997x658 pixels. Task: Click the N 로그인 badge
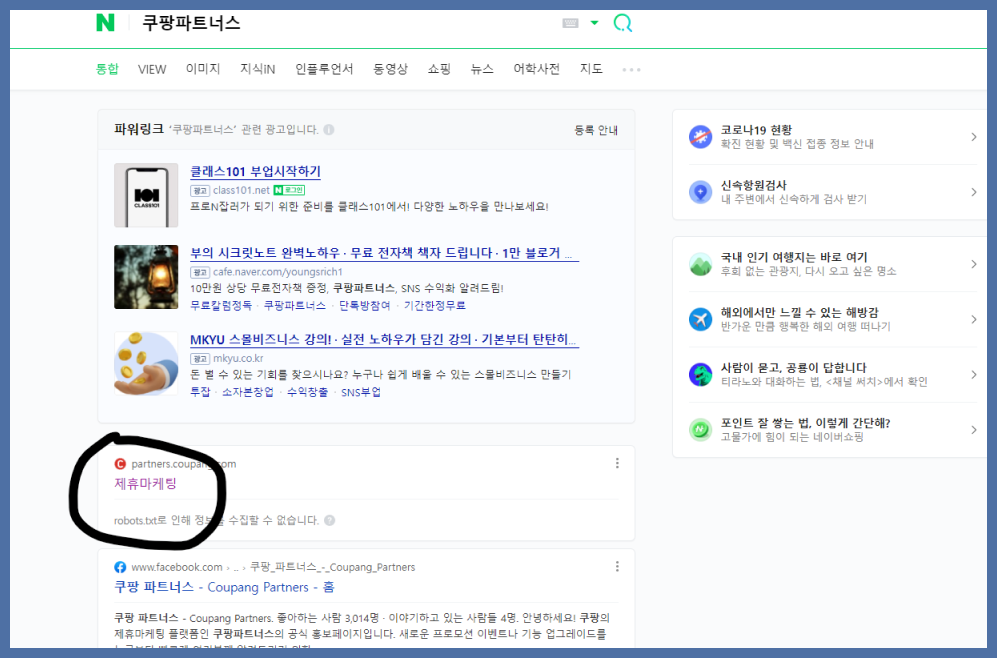(289, 190)
